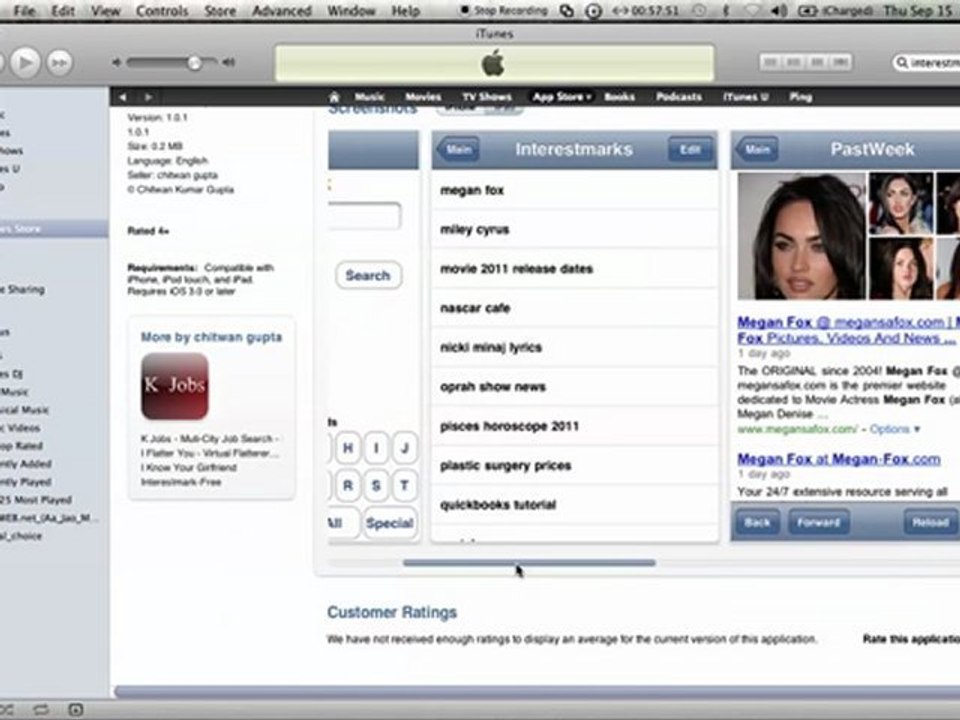The image size is (960, 720).
Task: Click More by chitwan gupta heading
Action: (x=211, y=337)
